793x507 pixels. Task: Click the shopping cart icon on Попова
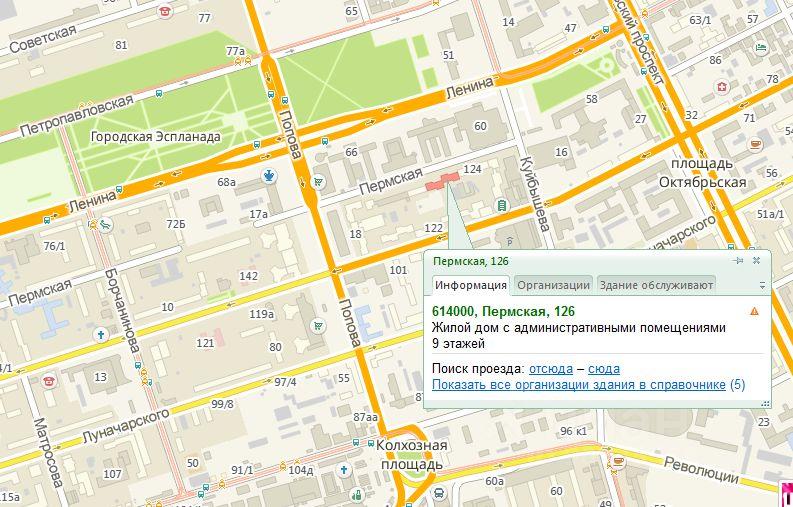click(x=318, y=182)
